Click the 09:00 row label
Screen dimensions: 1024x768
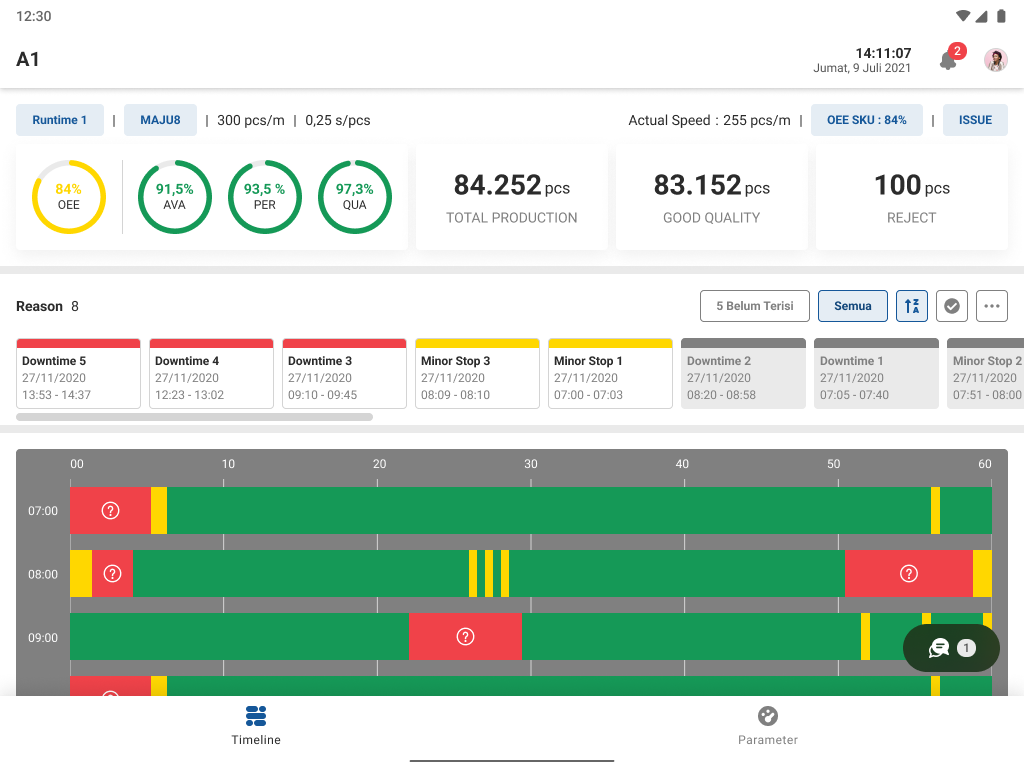pos(42,637)
